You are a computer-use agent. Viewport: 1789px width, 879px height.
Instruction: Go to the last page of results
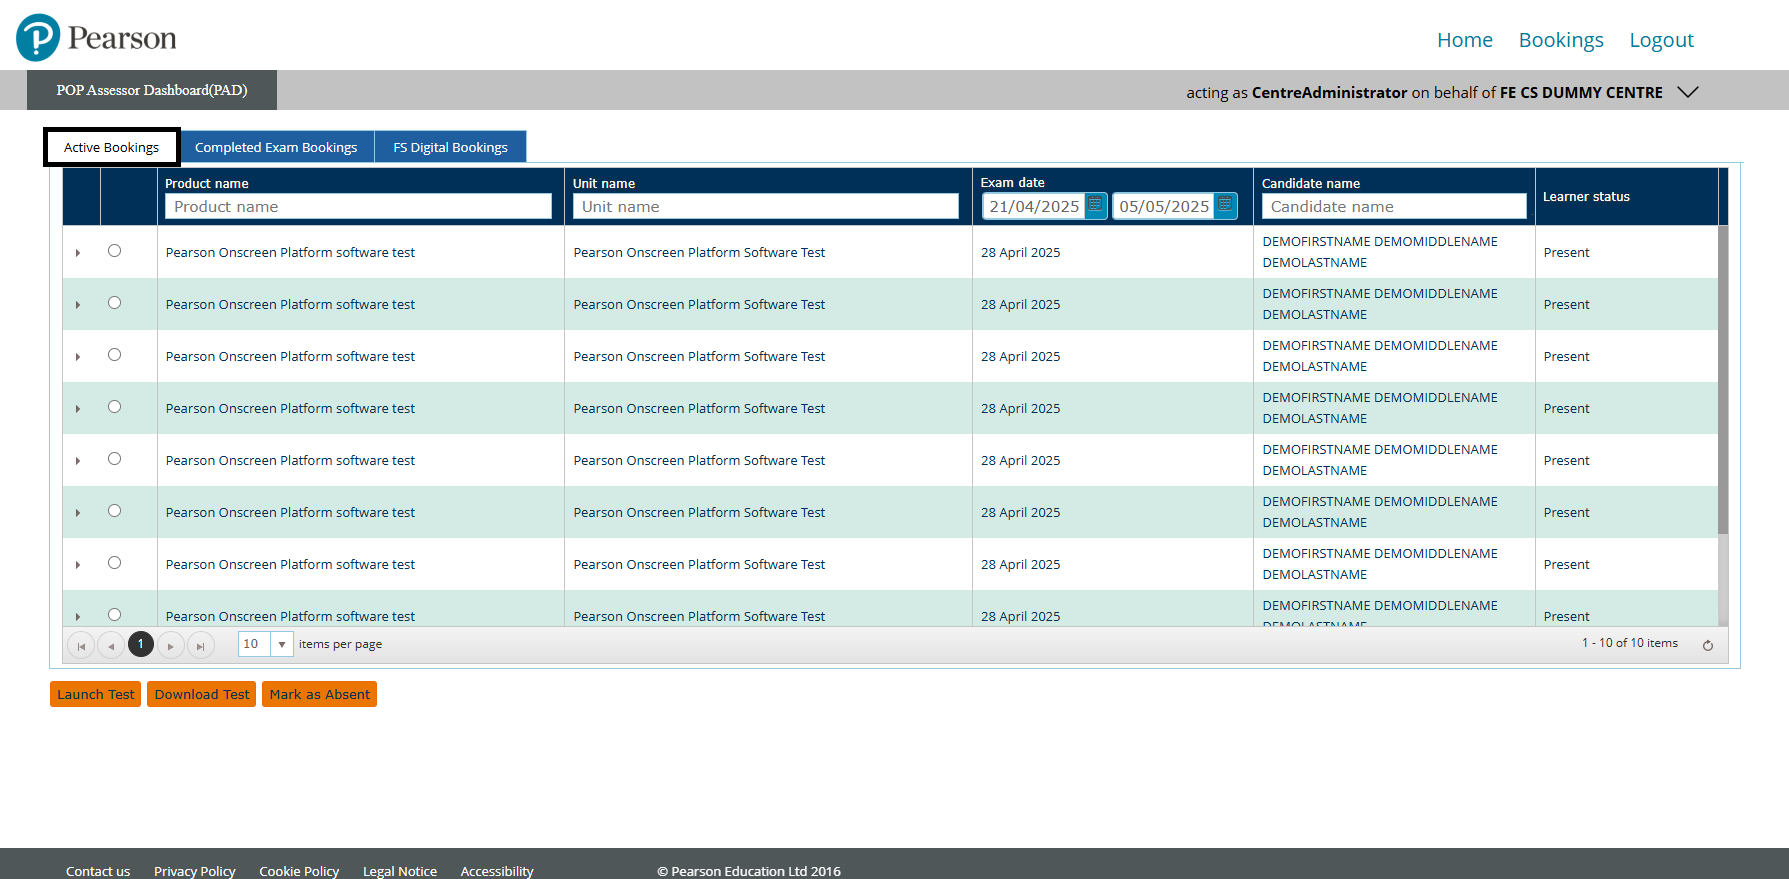point(201,646)
